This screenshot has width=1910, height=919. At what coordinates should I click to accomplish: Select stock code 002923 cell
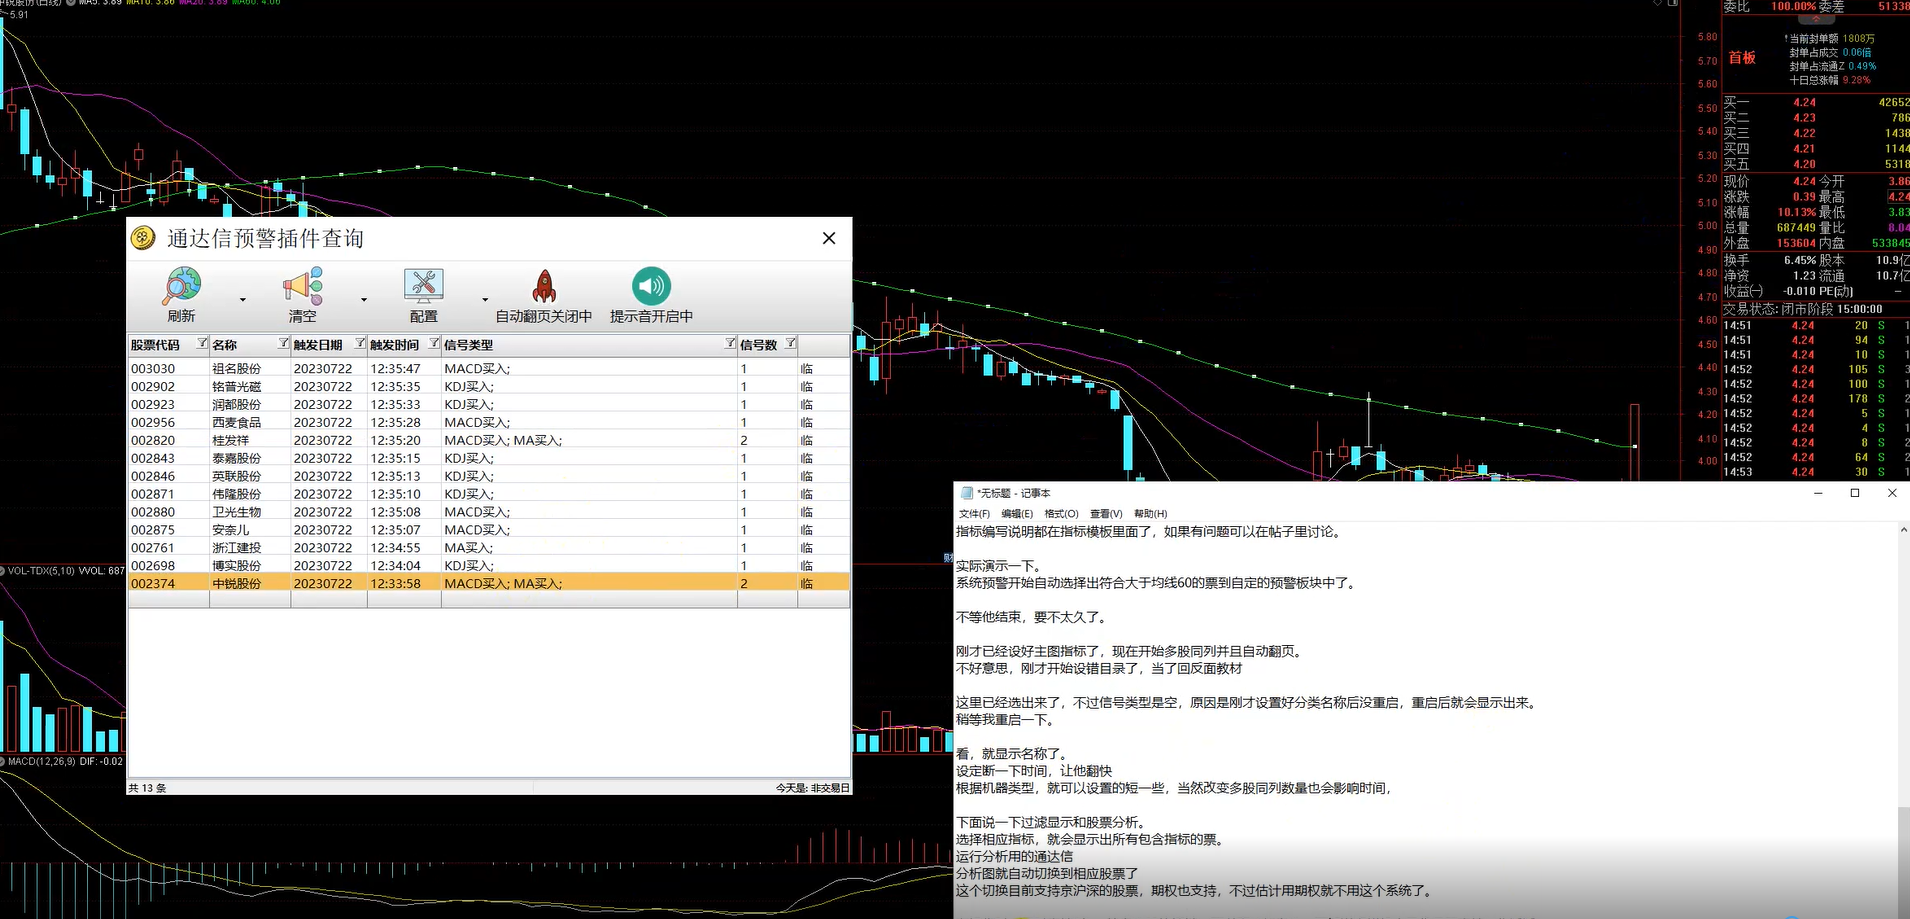[x=153, y=405]
